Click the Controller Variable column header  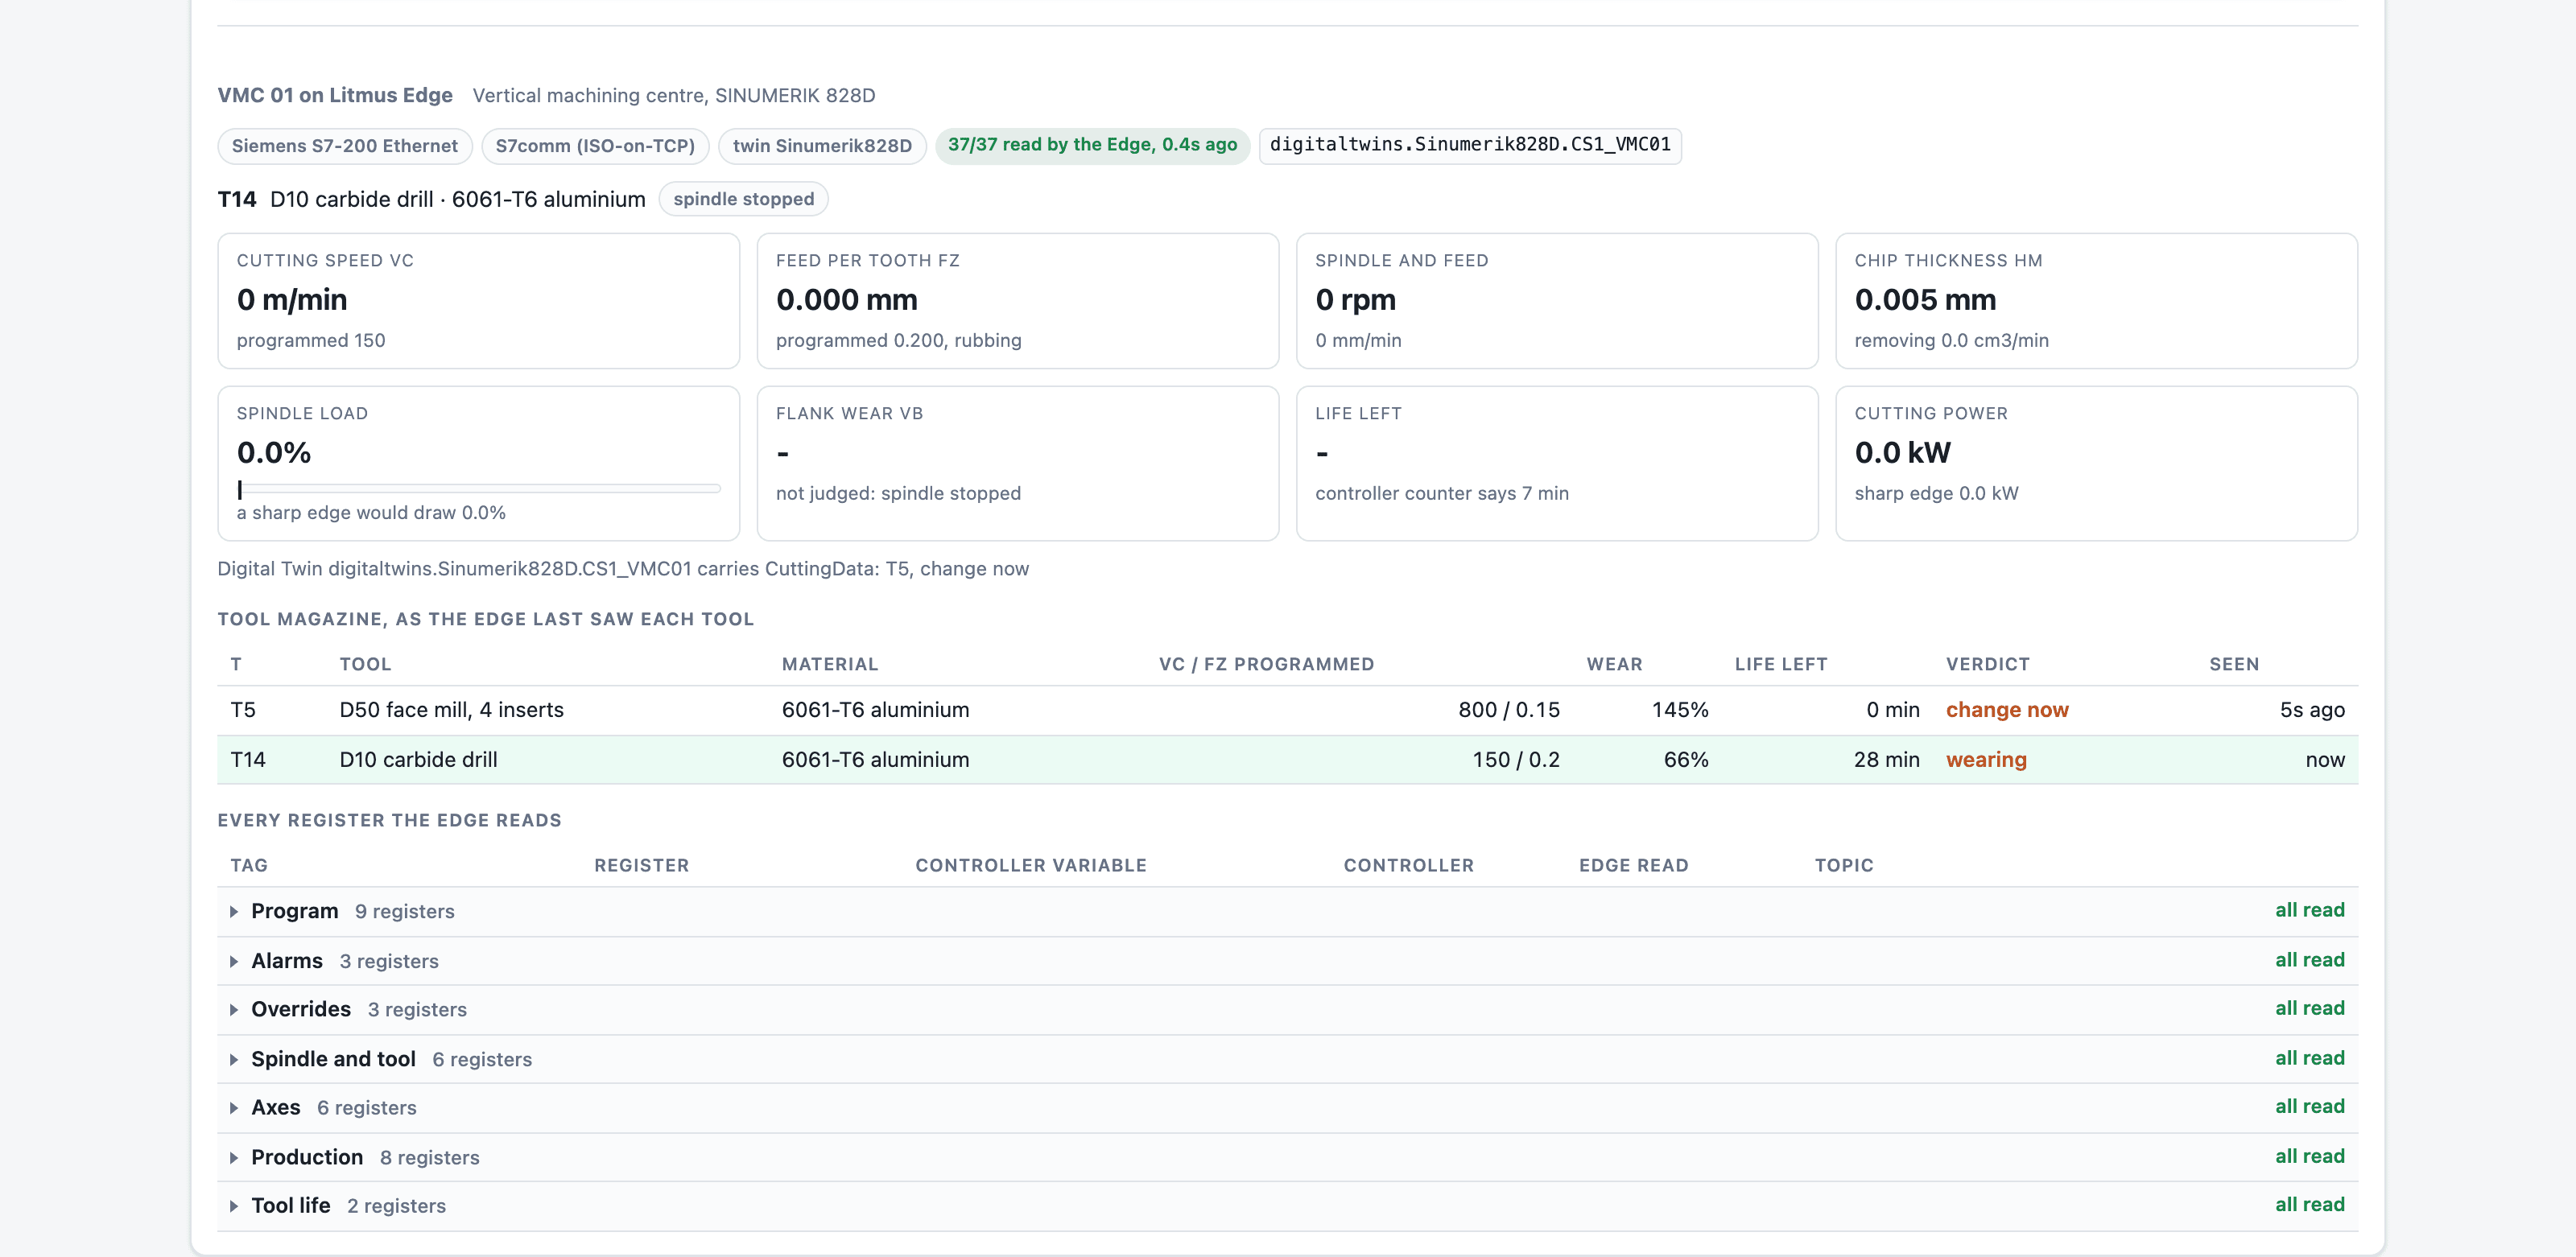point(1031,865)
